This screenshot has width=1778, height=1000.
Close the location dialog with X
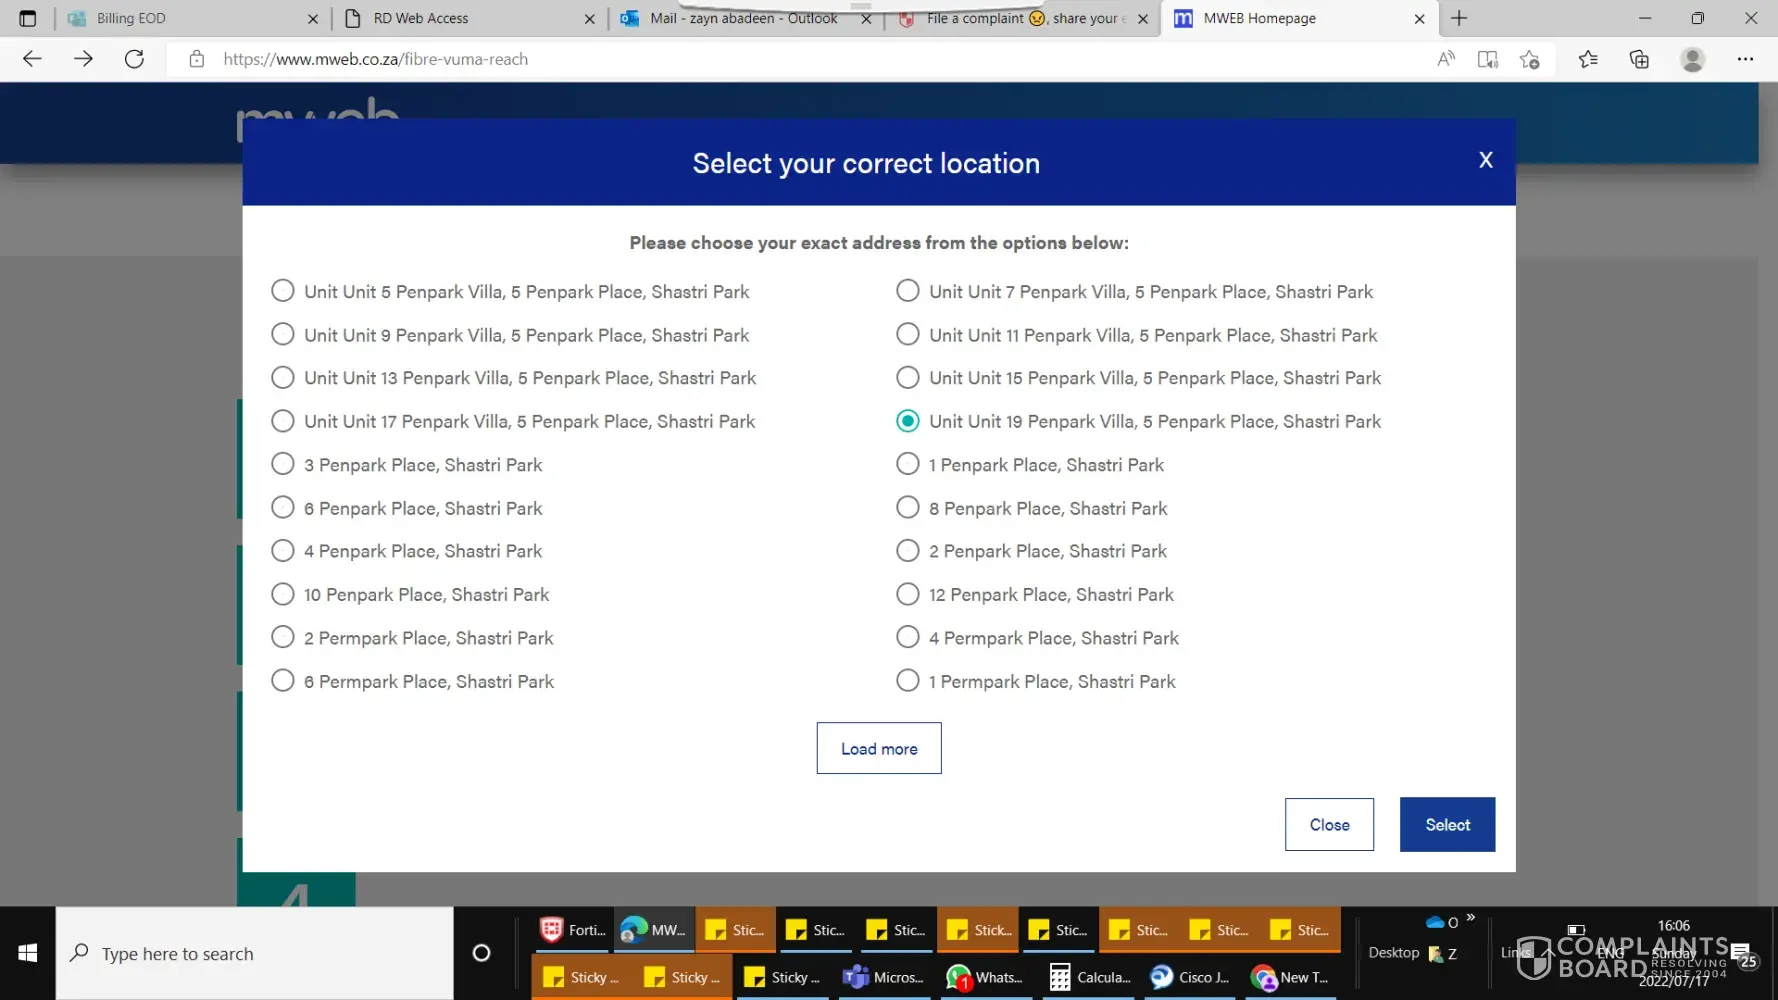click(1486, 160)
